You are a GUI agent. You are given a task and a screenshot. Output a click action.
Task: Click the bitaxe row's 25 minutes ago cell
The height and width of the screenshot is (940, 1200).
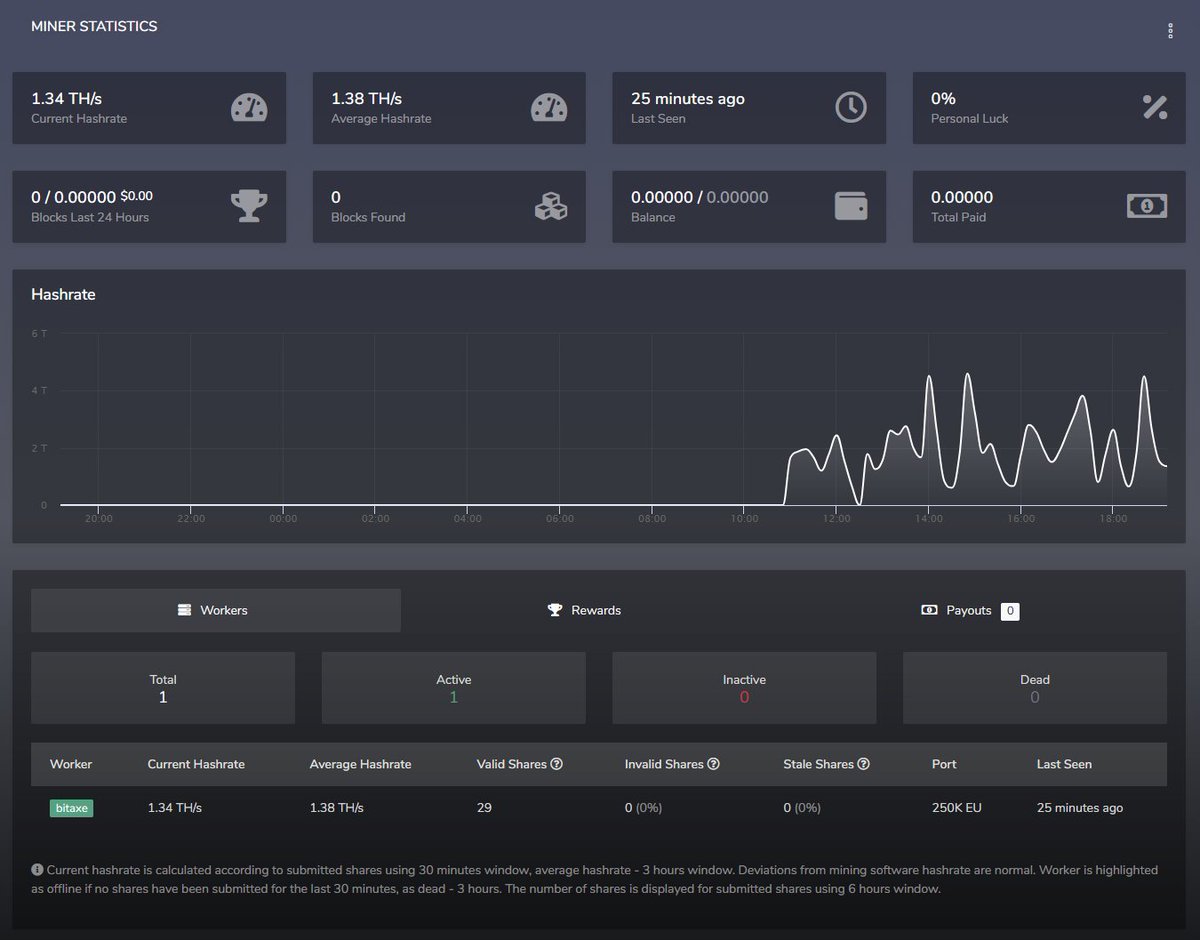[1079, 807]
